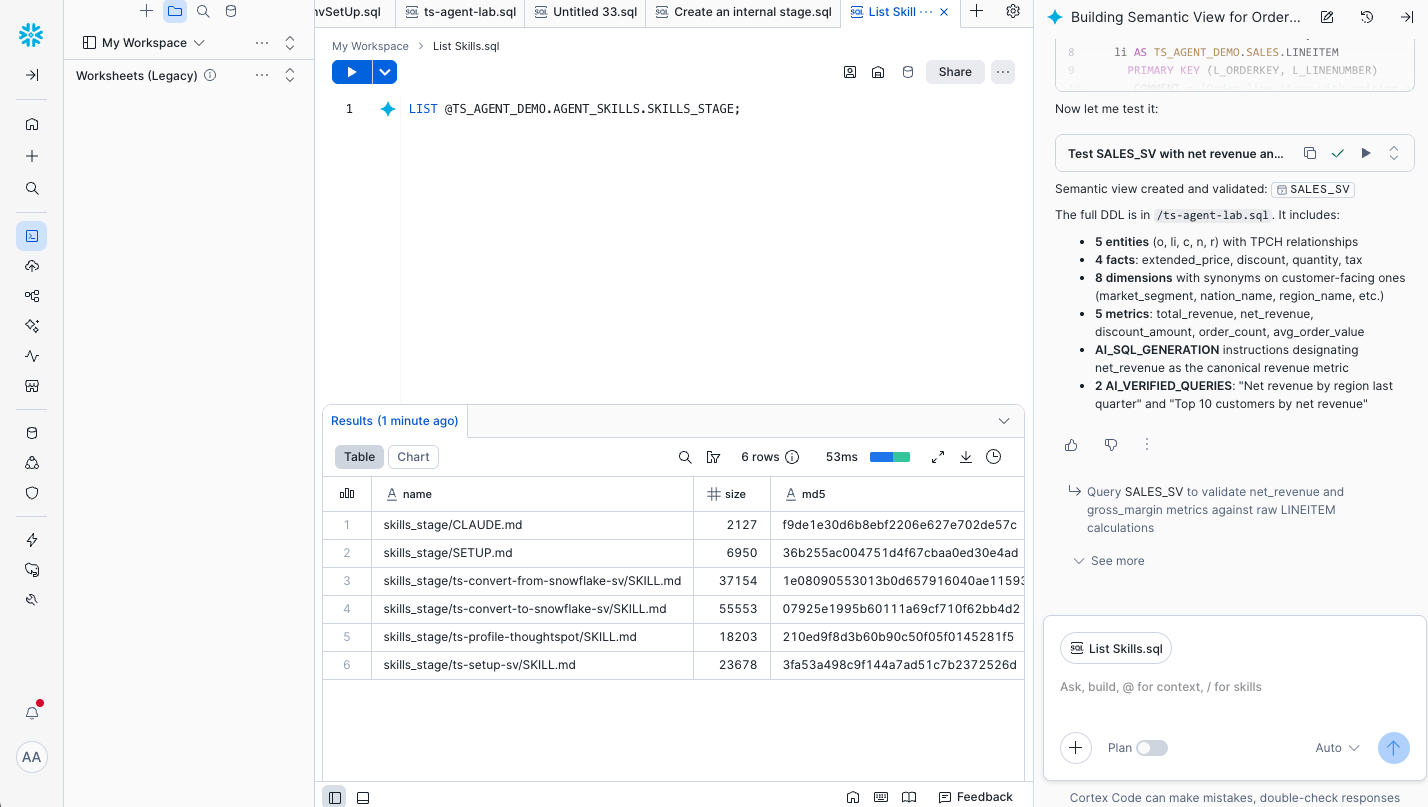Expand results to full screen
The image size is (1428, 807).
tap(938, 457)
